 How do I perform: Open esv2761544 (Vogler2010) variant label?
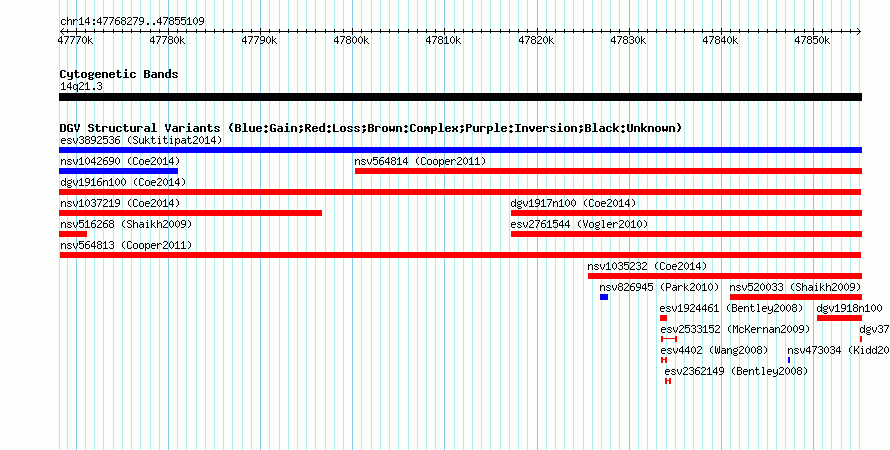(x=579, y=224)
